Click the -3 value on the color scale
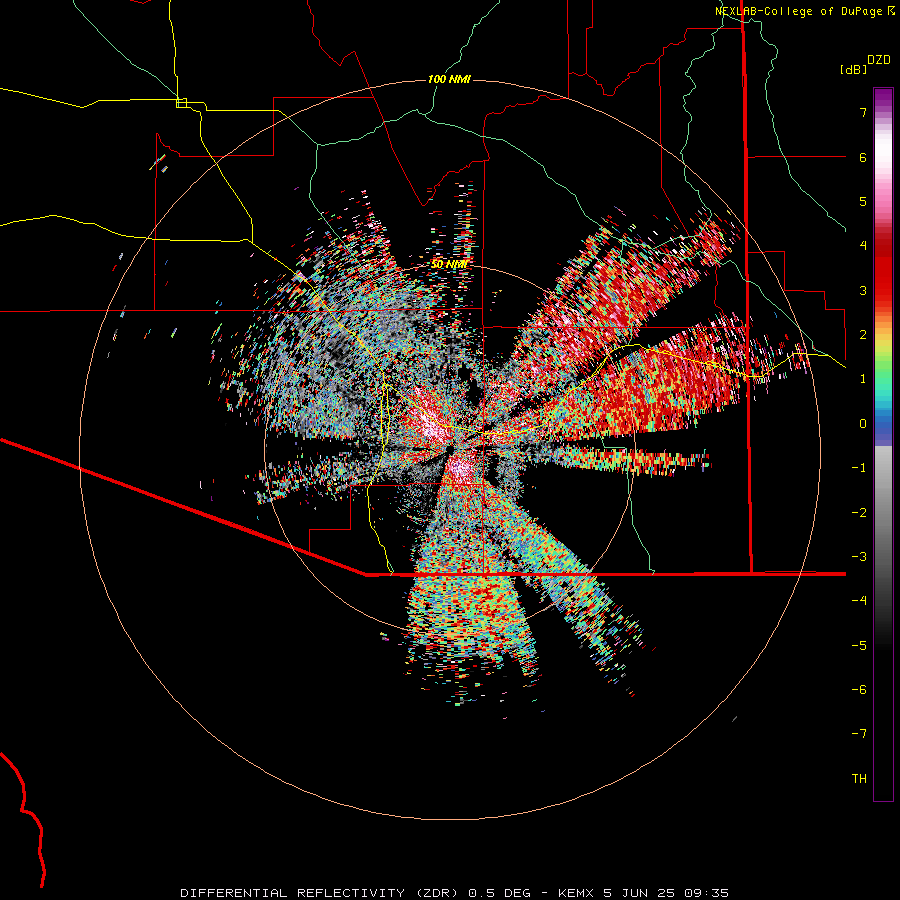 coord(859,557)
